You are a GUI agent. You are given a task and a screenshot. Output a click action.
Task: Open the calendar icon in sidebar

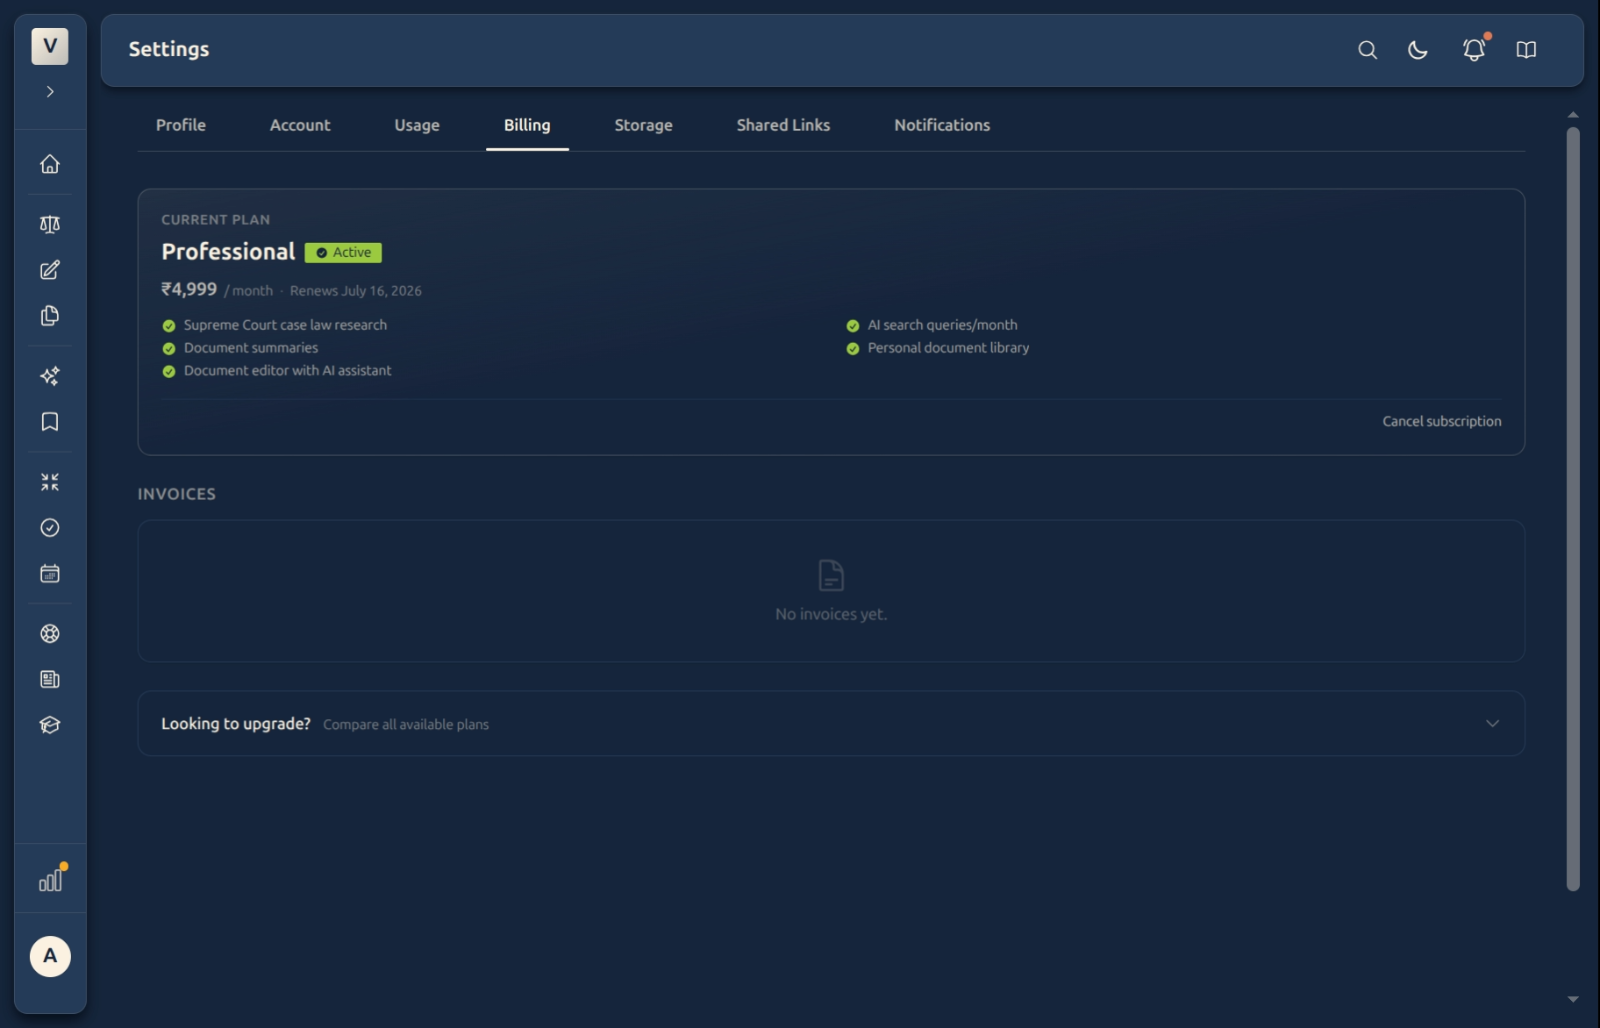pyautogui.click(x=50, y=574)
